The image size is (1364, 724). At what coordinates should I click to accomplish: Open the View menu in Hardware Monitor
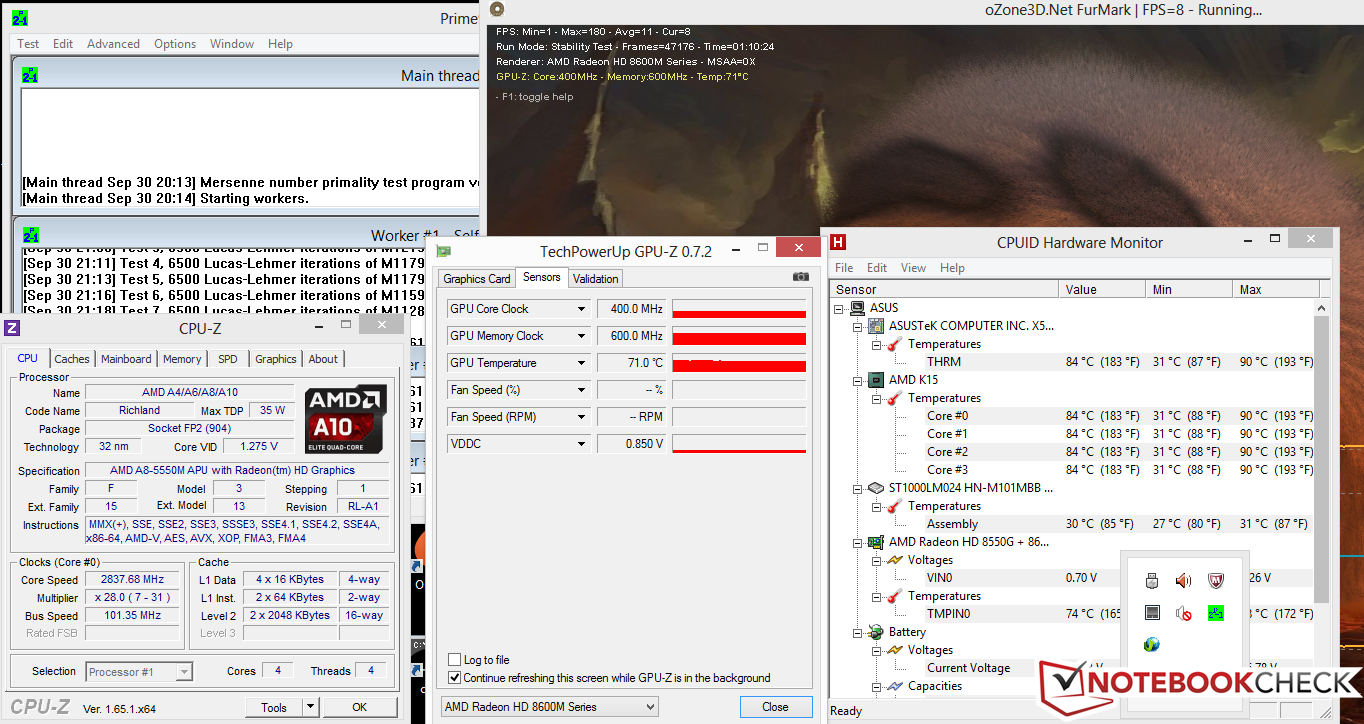pos(913,268)
